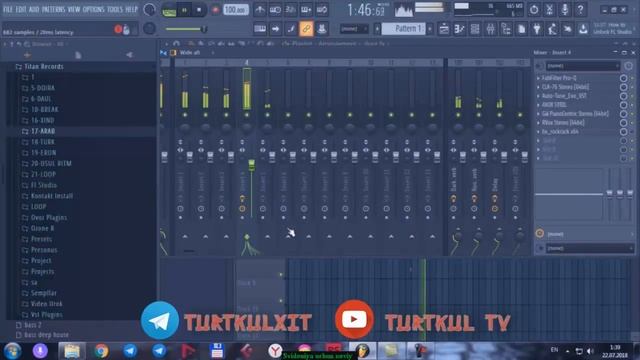Open the piano roll view icon
This screenshot has width=640, height=360.
[459, 29]
